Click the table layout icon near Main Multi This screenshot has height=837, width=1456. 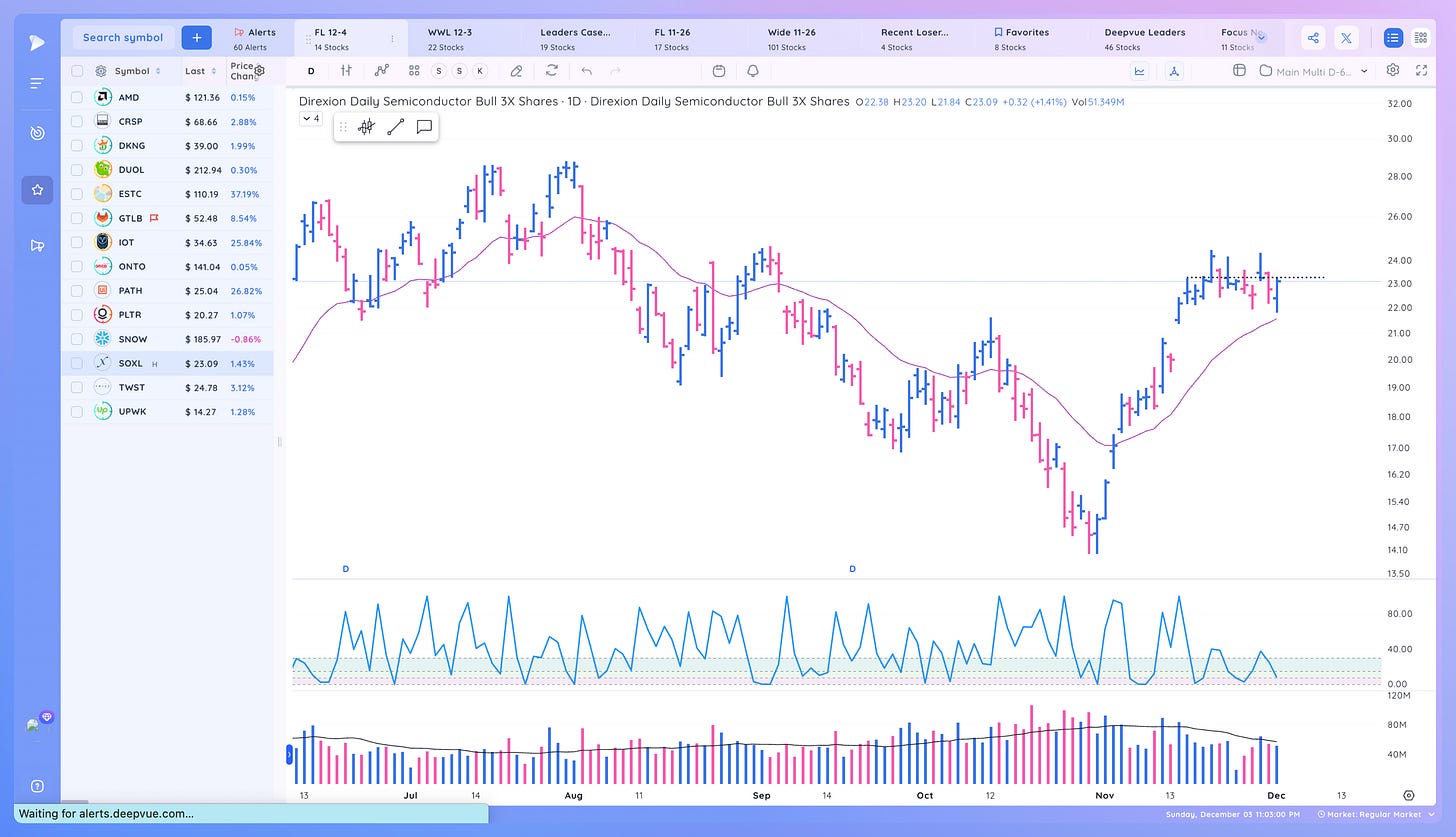tap(1239, 71)
